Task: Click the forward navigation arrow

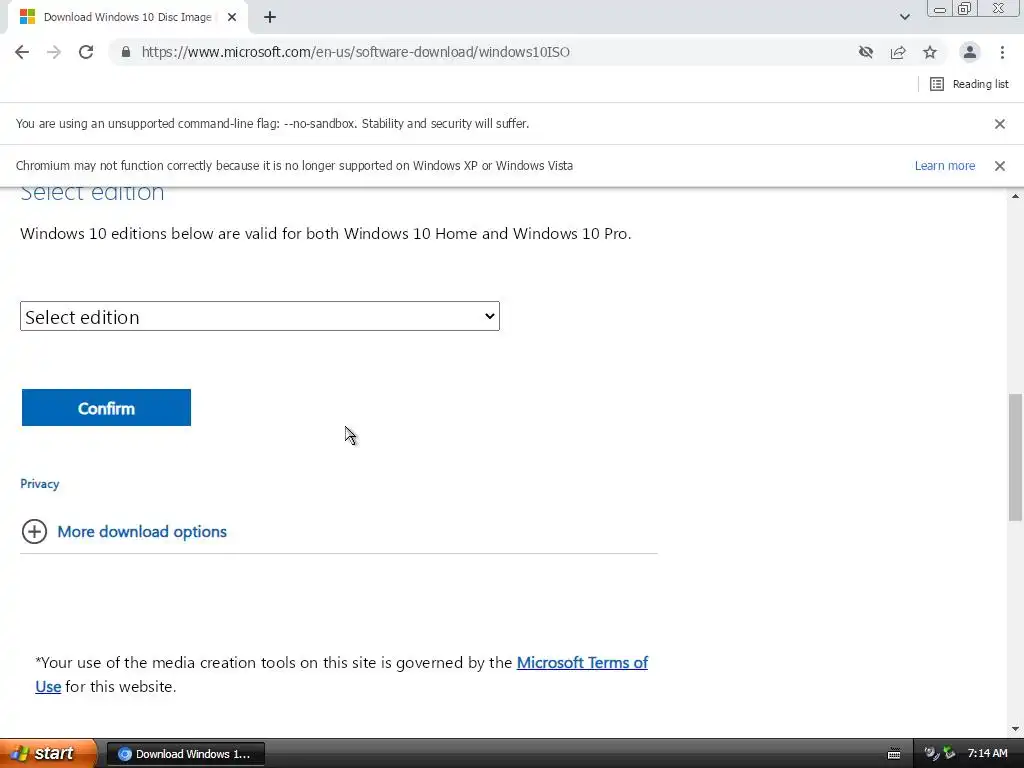Action: point(54,52)
